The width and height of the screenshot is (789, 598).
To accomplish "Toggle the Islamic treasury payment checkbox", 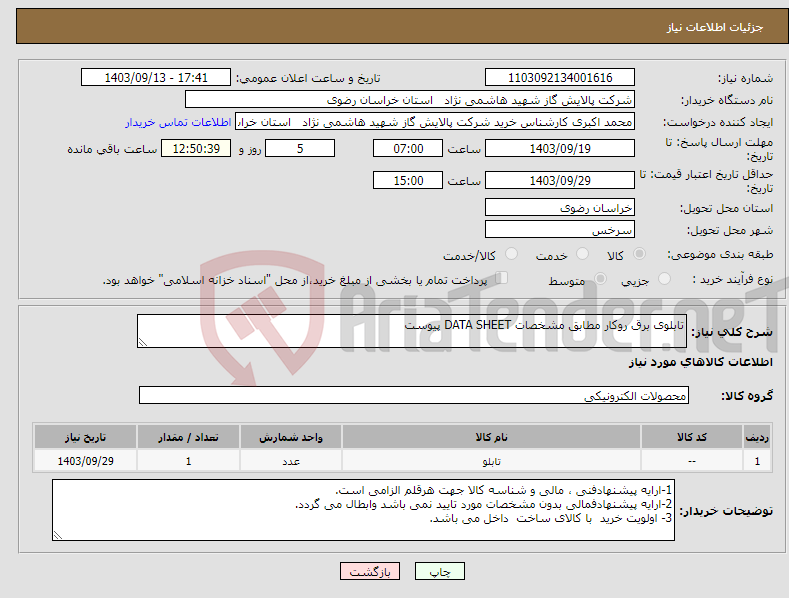I will tap(502, 277).
